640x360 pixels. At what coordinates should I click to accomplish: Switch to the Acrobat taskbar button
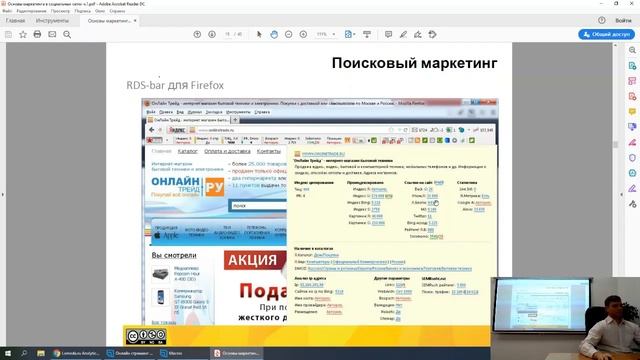pyautogui.click(x=237, y=353)
